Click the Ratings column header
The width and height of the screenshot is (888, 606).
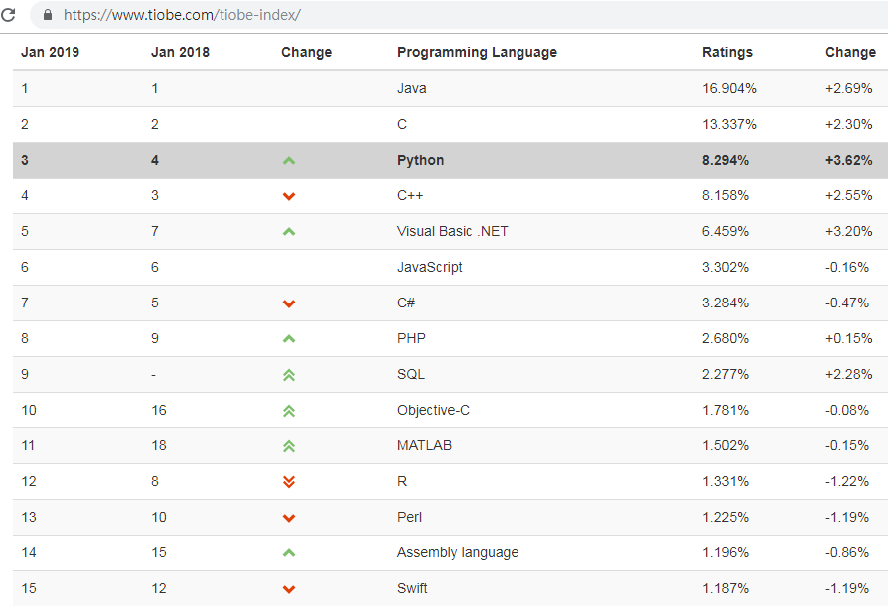point(727,52)
